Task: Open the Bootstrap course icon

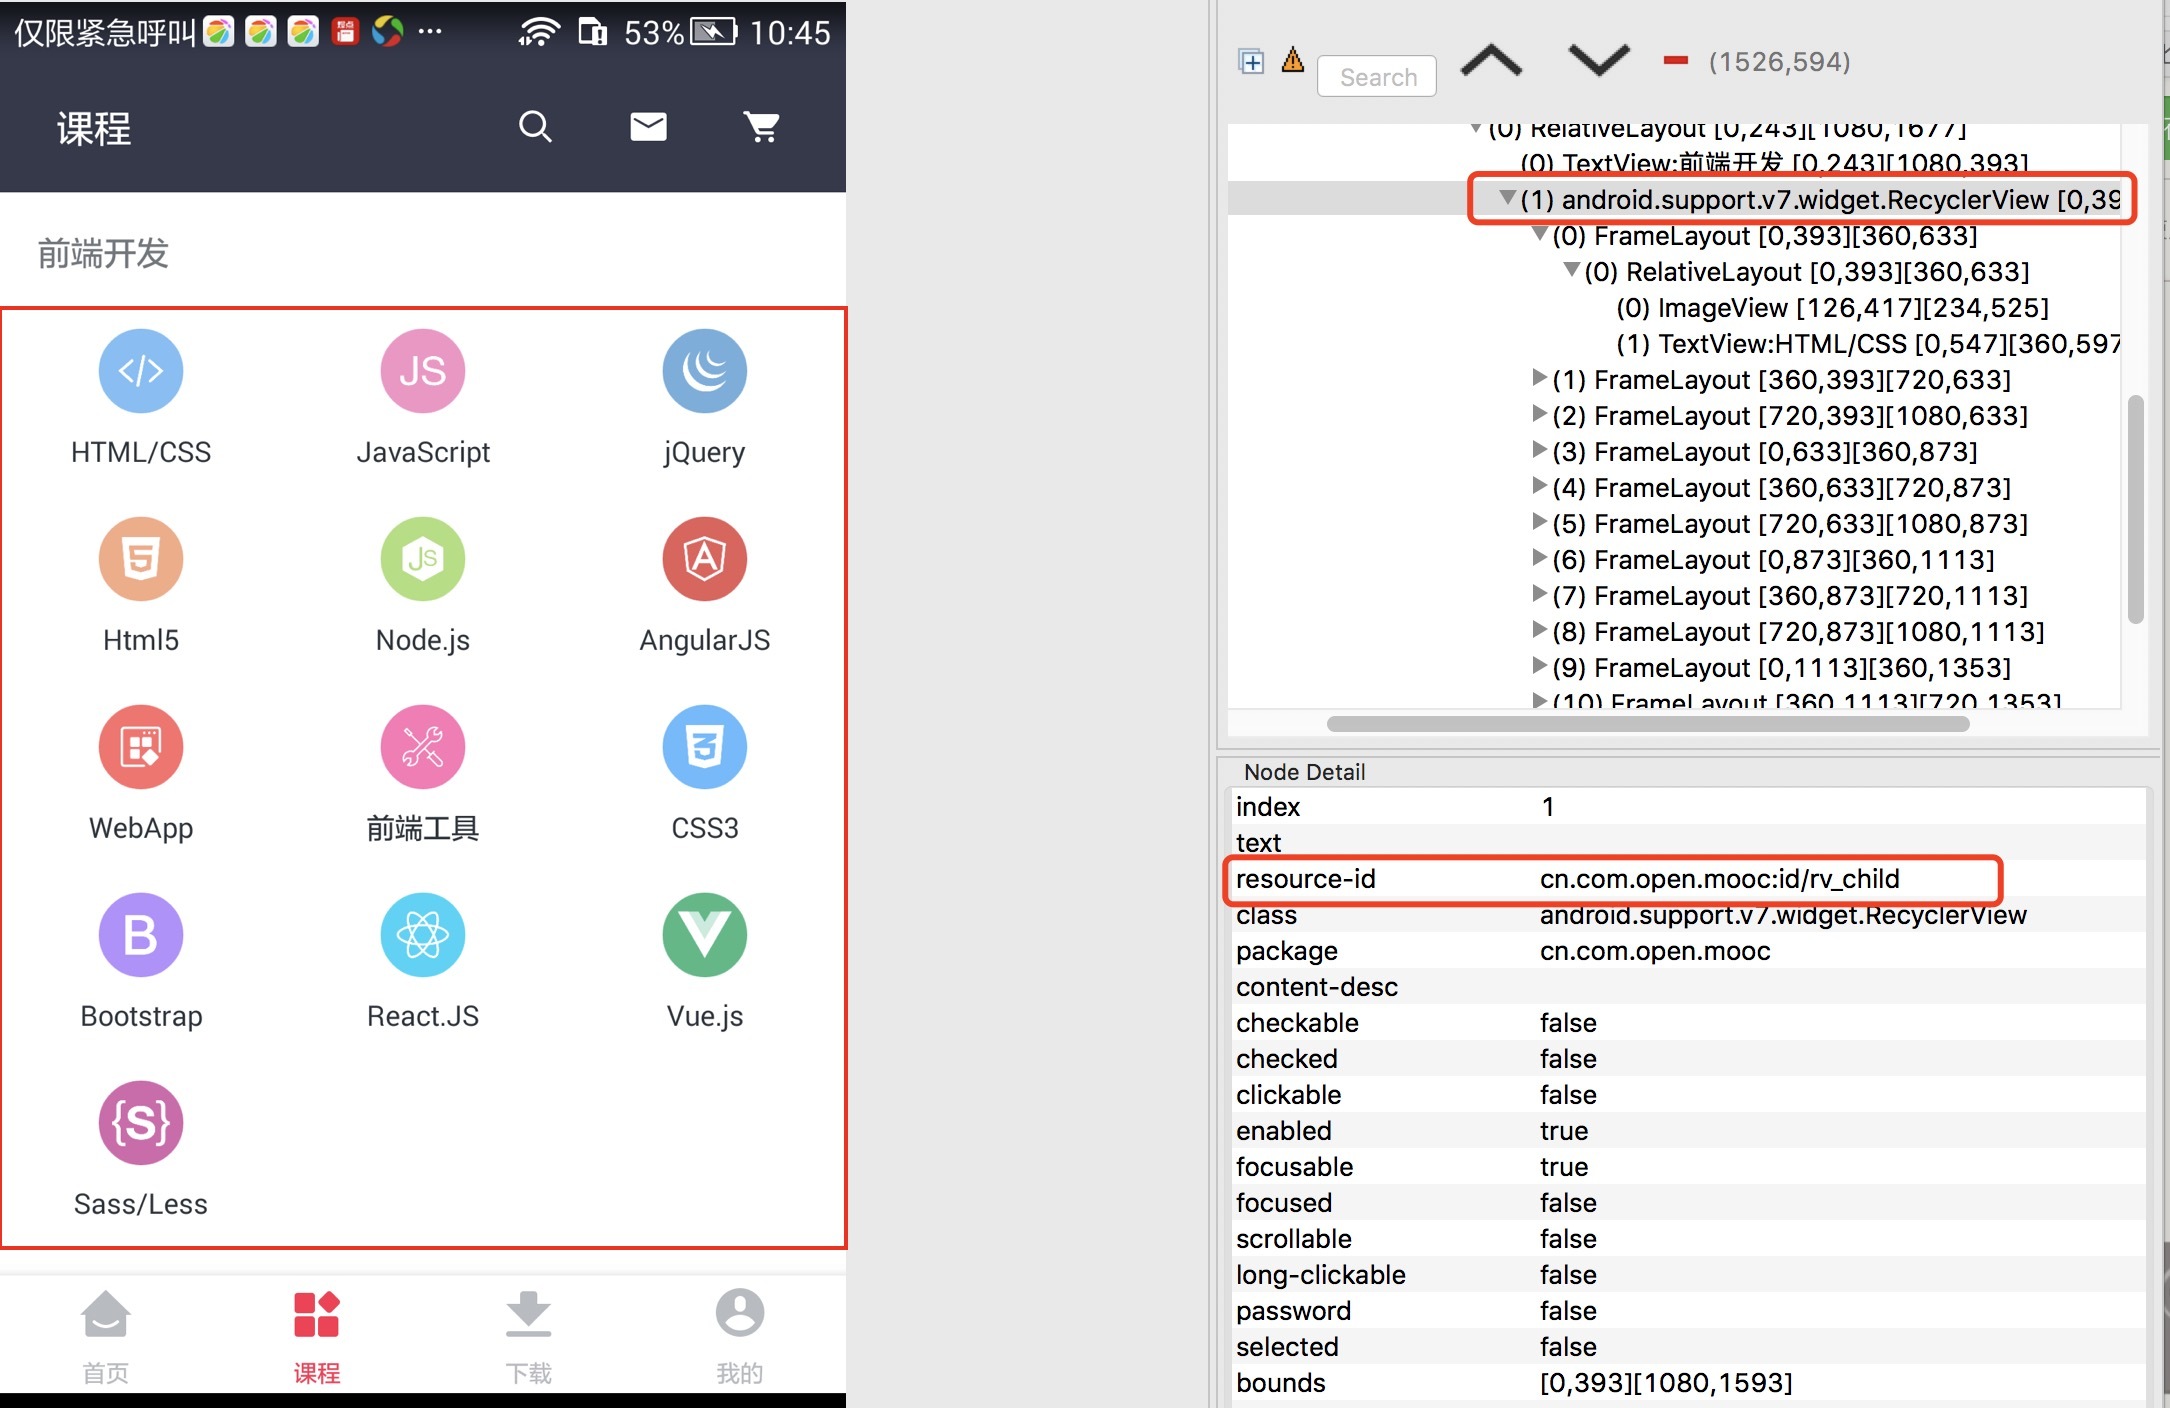Action: [141, 935]
